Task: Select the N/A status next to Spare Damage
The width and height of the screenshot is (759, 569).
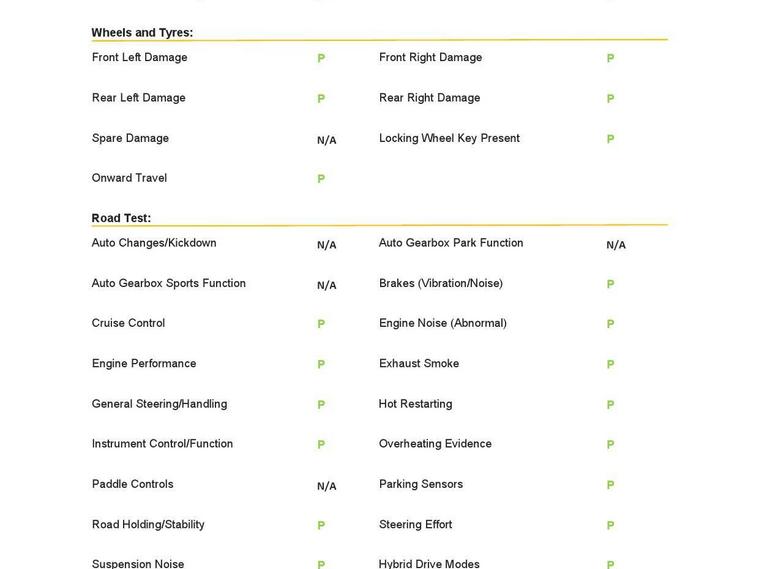Action: click(326, 140)
